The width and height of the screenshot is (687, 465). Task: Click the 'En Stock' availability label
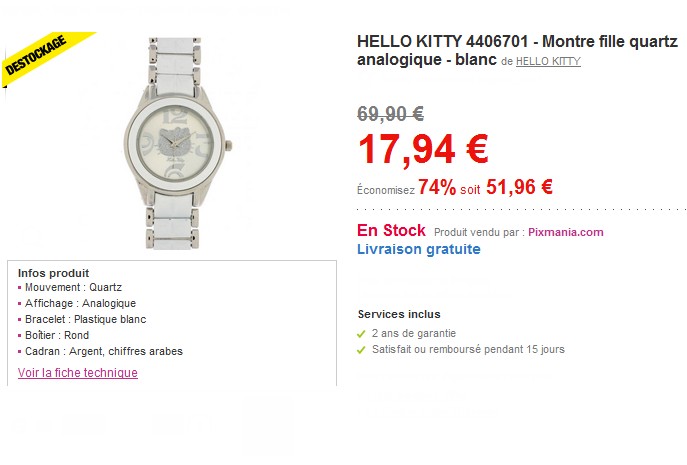click(391, 231)
